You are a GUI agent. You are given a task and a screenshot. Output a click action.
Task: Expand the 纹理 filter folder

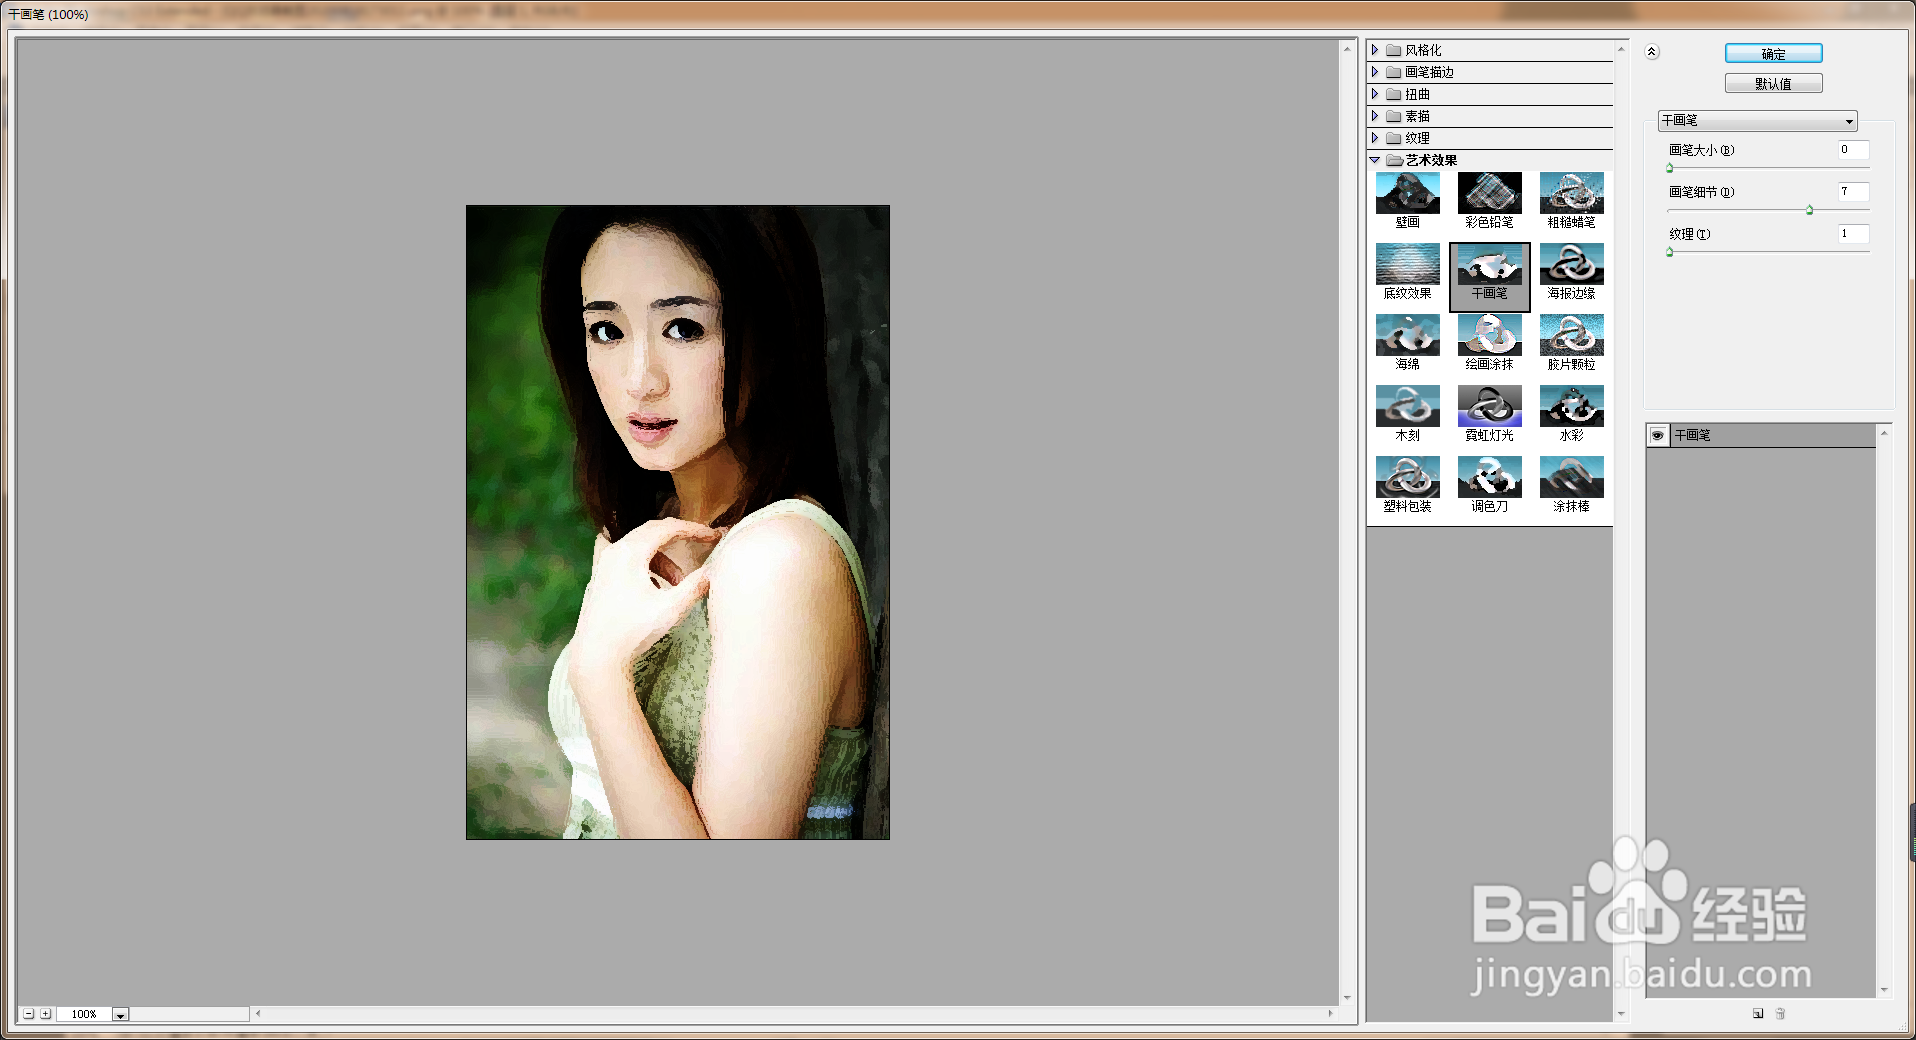point(1375,138)
